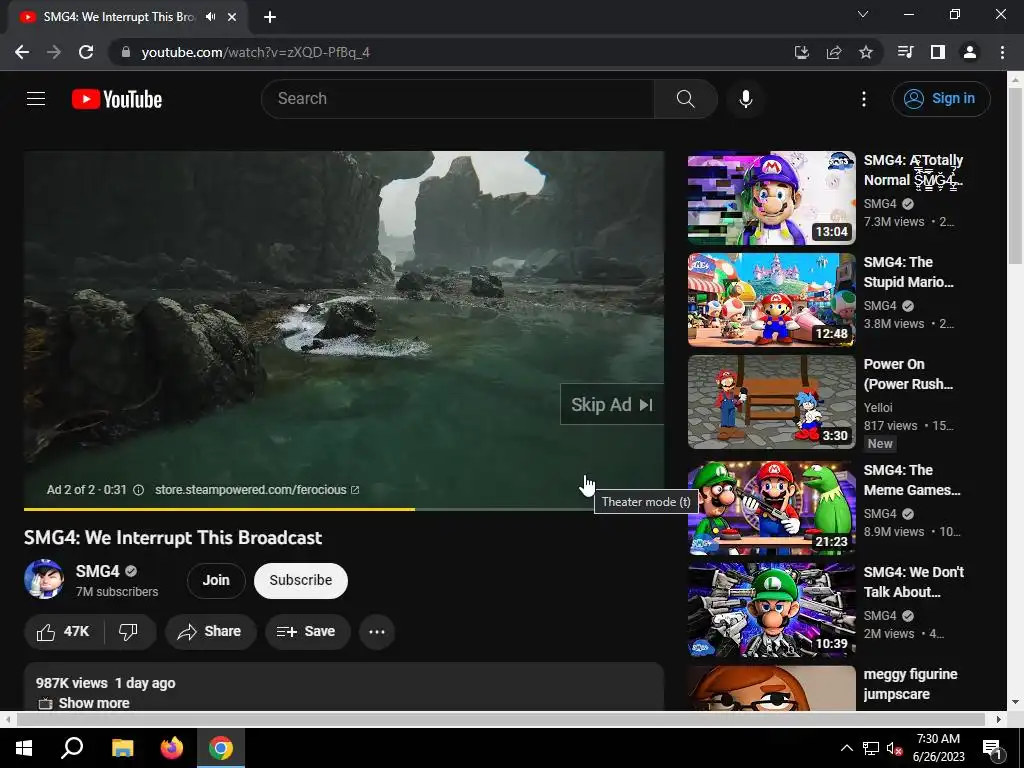
Task: Dislike the video with thumbs down
Action: [129, 632]
